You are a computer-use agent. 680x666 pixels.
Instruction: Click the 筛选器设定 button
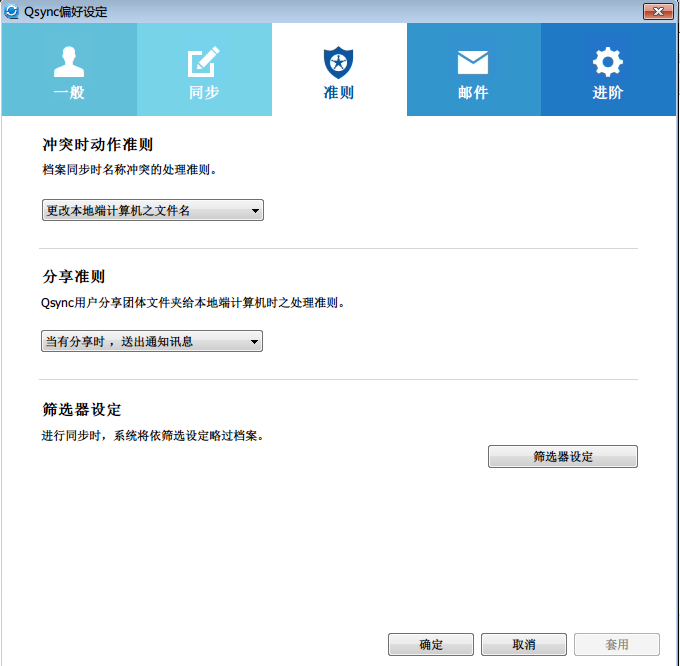coord(562,457)
